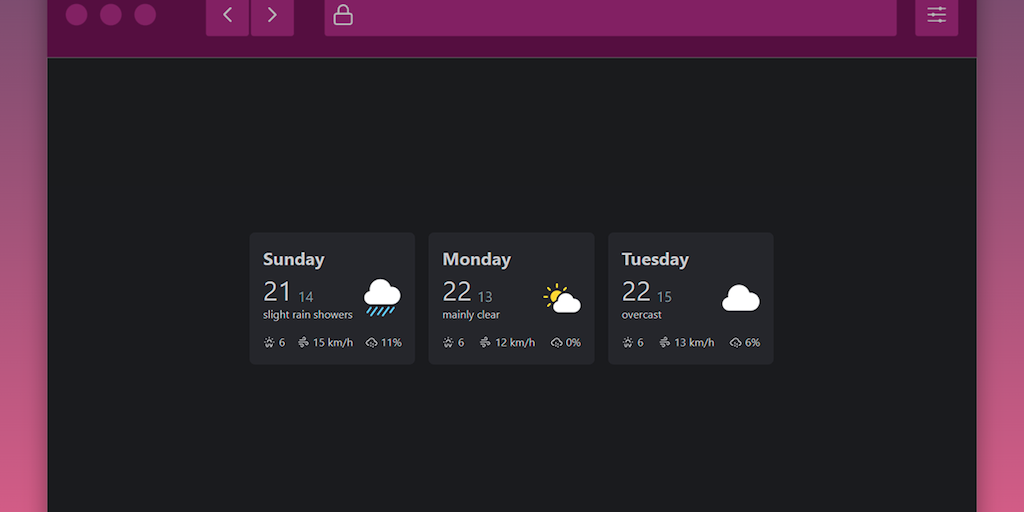Click Monday's low temperature 13
1024x512 pixels.
[x=485, y=297]
